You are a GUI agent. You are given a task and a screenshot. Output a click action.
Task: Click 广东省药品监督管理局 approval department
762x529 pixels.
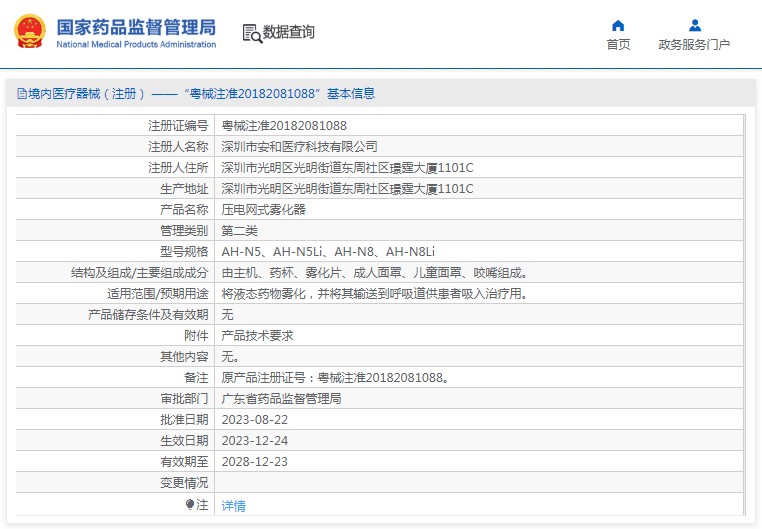click(281, 398)
